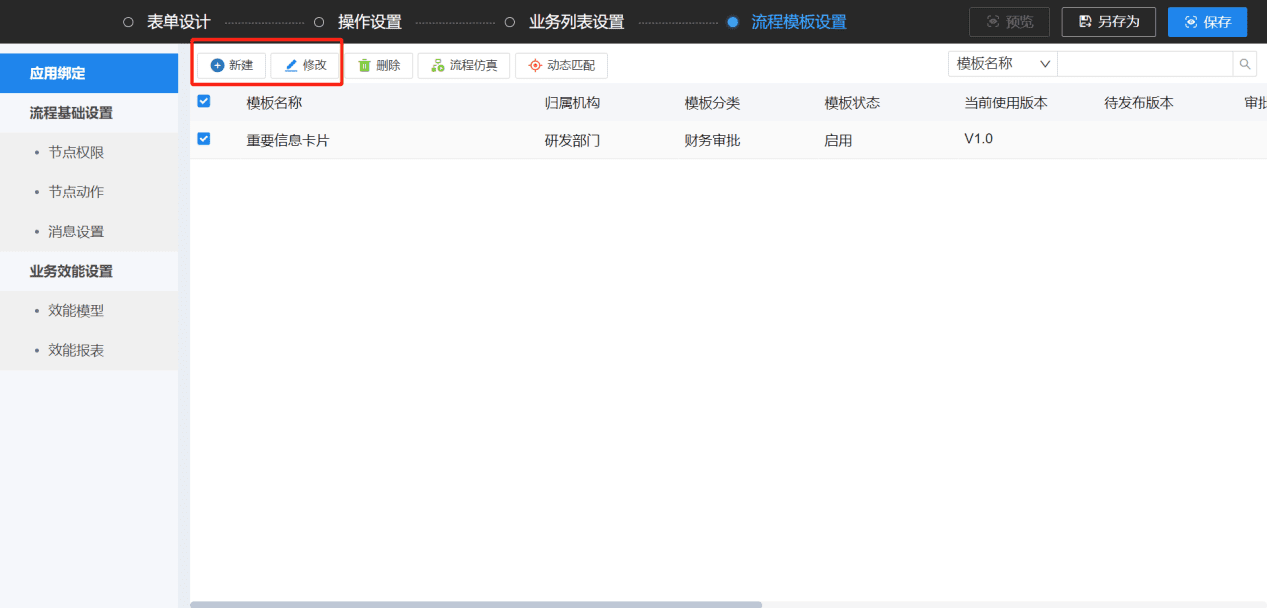Go to the 操作设置 step

[370, 22]
